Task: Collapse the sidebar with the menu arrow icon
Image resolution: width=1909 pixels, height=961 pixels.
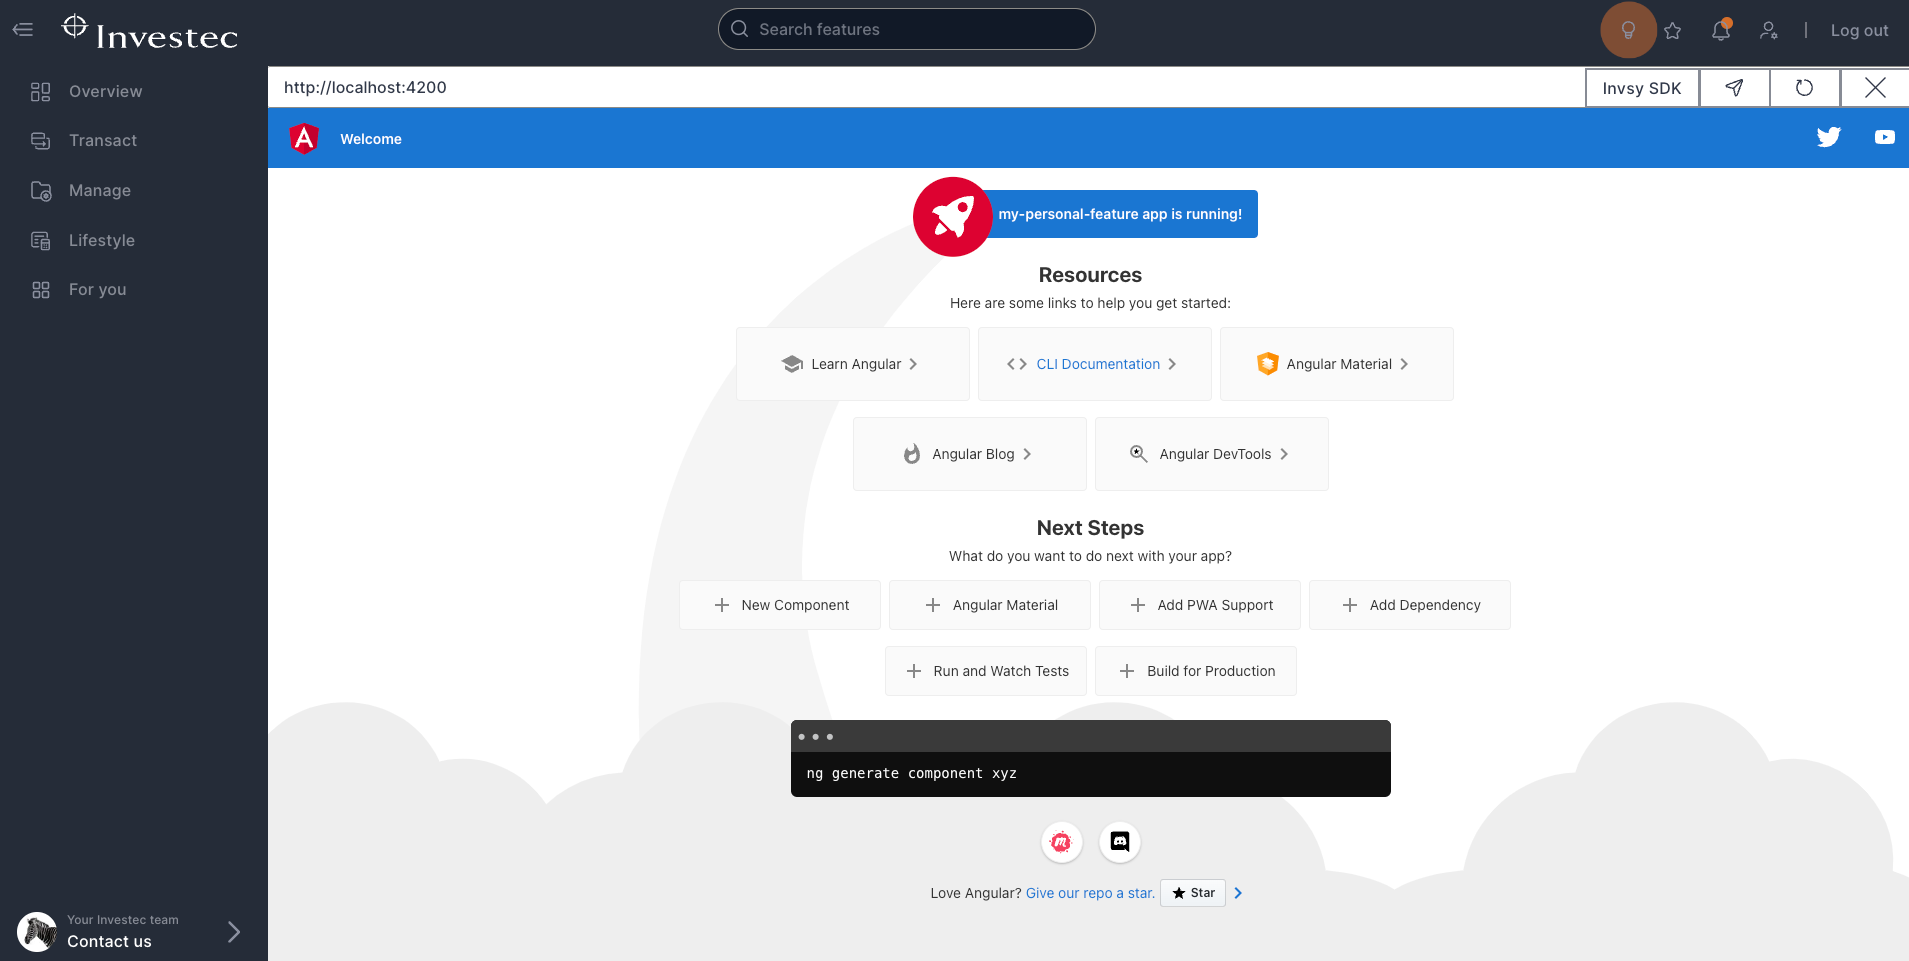Action: point(23,30)
